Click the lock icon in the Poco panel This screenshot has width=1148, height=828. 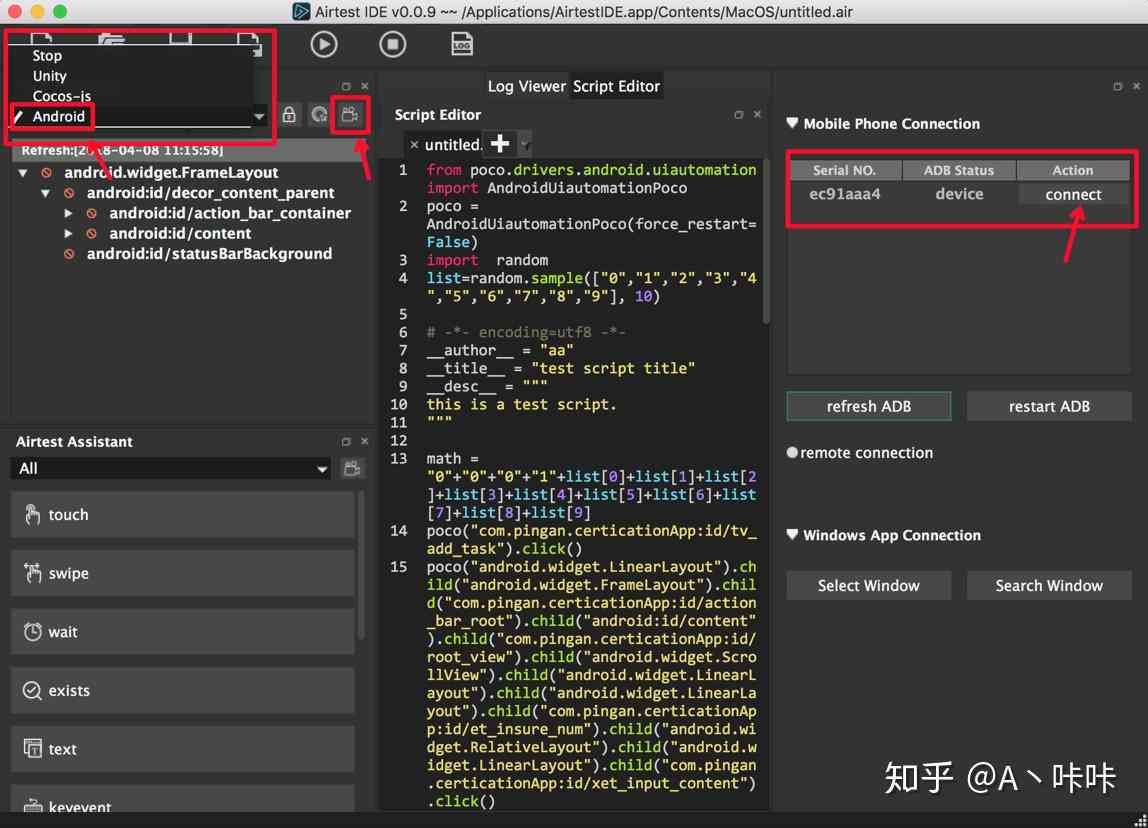(x=289, y=115)
